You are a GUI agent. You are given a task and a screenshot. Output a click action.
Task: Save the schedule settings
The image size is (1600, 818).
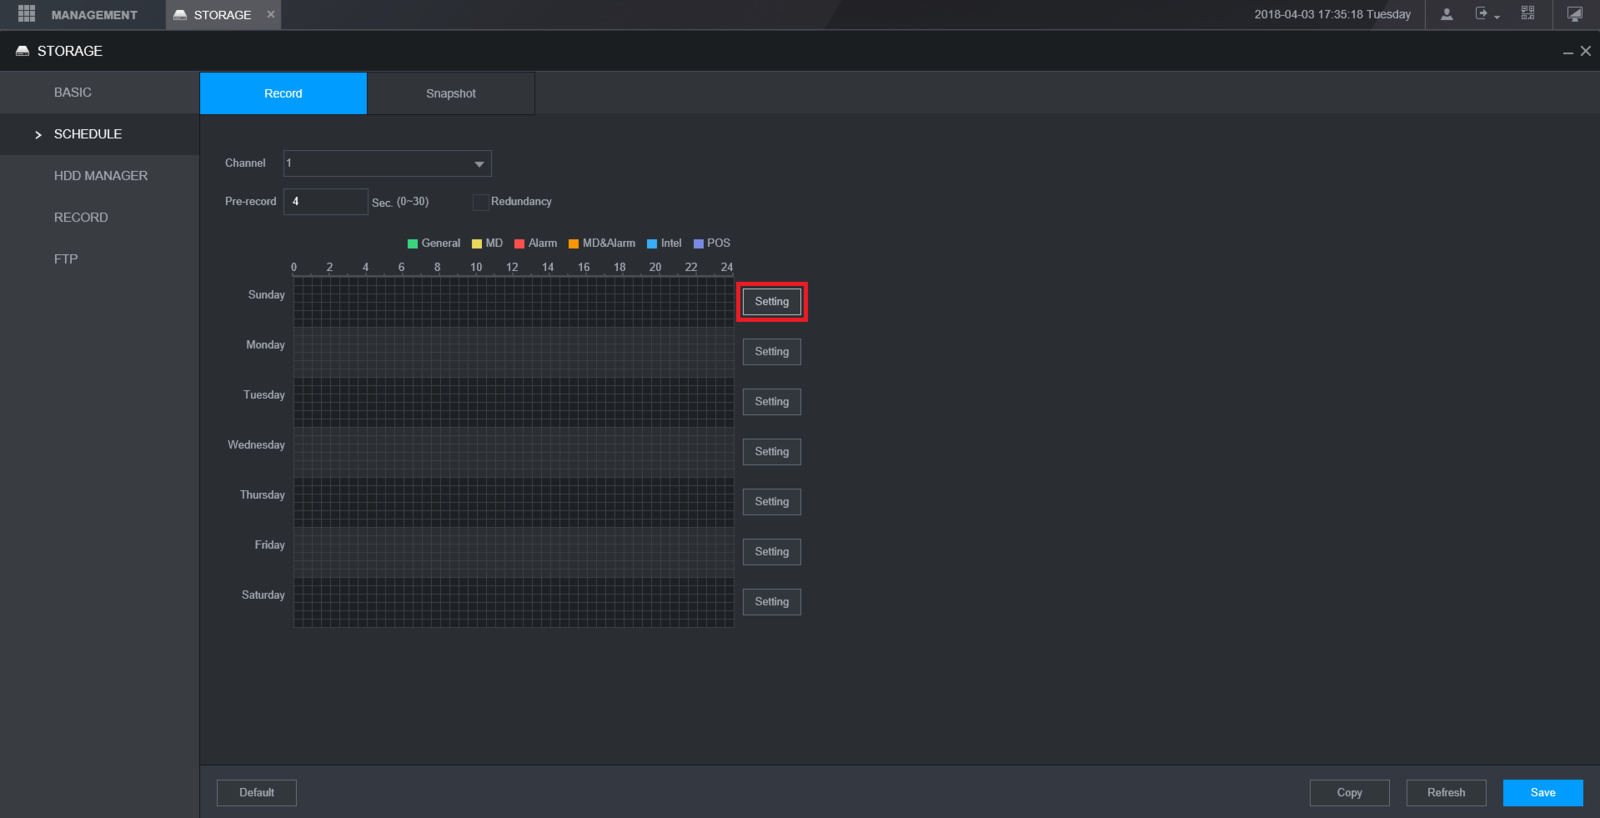[x=1543, y=793]
